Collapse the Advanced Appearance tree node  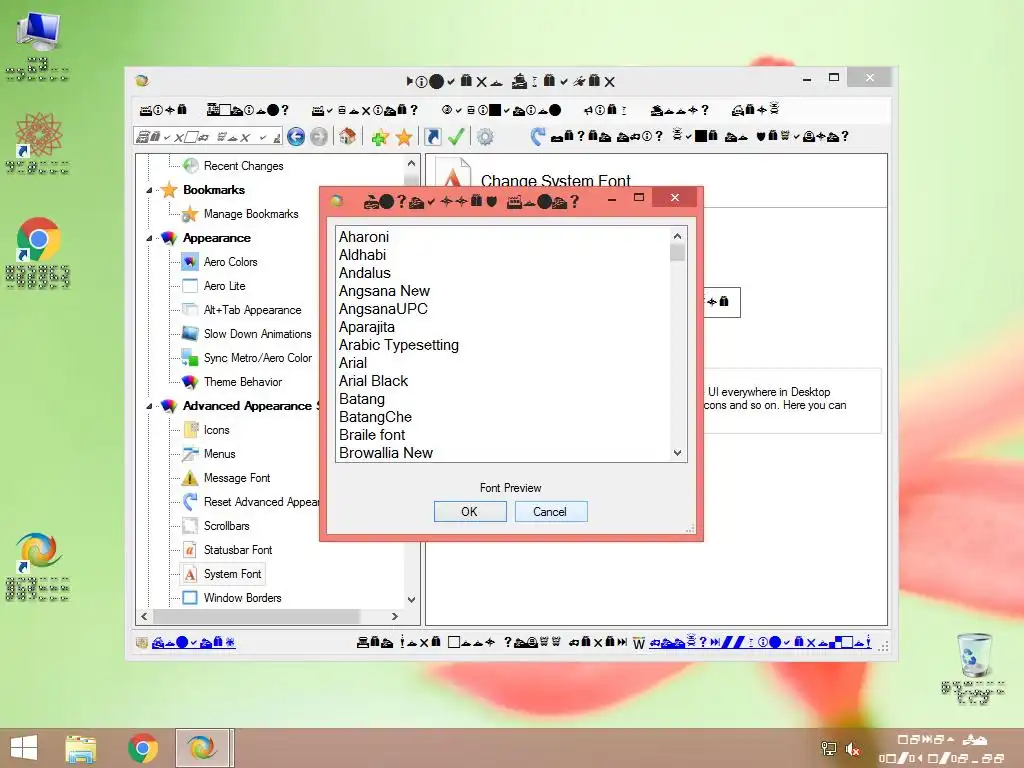(149, 406)
